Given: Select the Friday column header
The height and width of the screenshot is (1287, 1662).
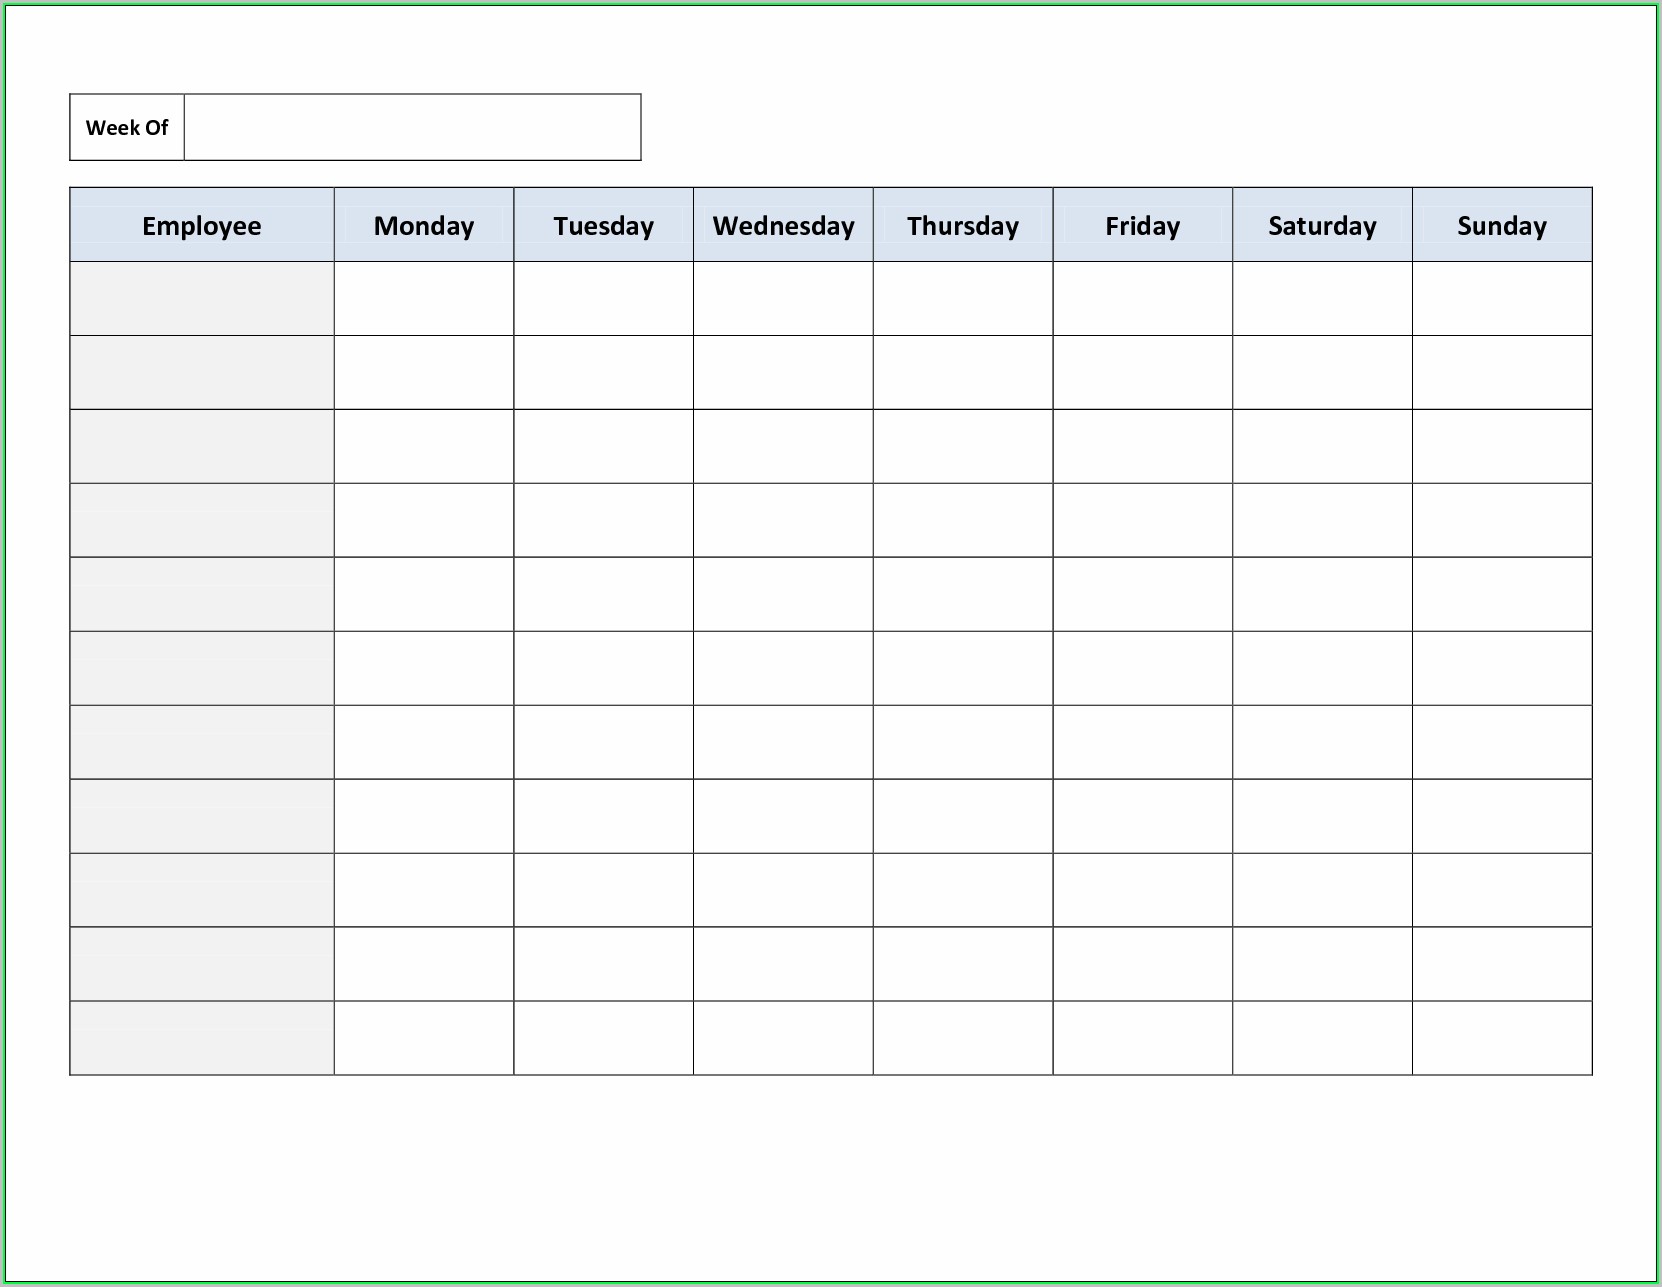Looking at the screenshot, I should click(x=1142, y=225).
